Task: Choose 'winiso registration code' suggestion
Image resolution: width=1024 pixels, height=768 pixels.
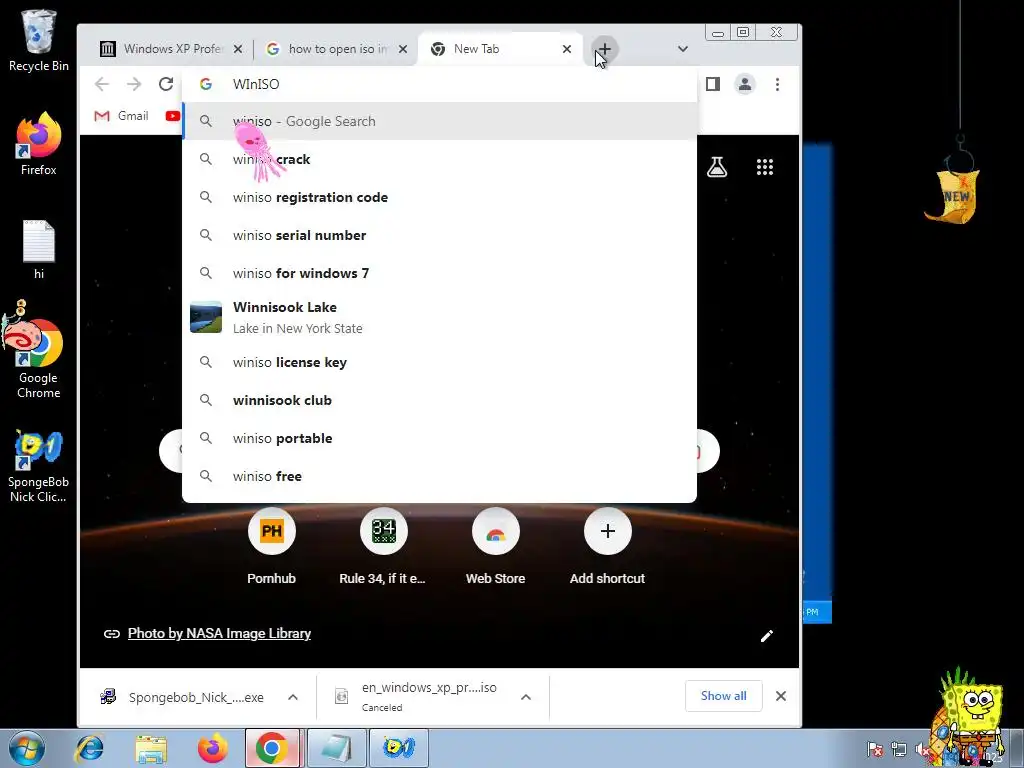Action: pos(439,197)
